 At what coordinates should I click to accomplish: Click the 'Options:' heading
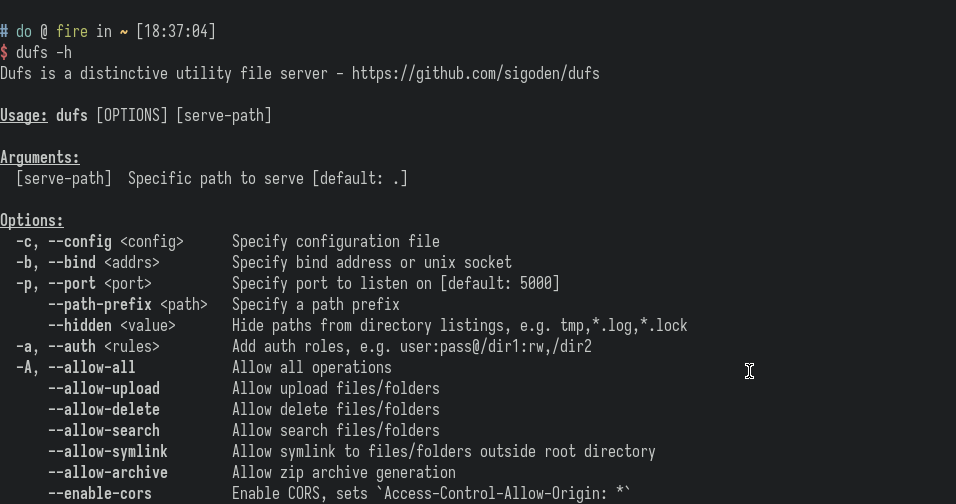point(32,221)
